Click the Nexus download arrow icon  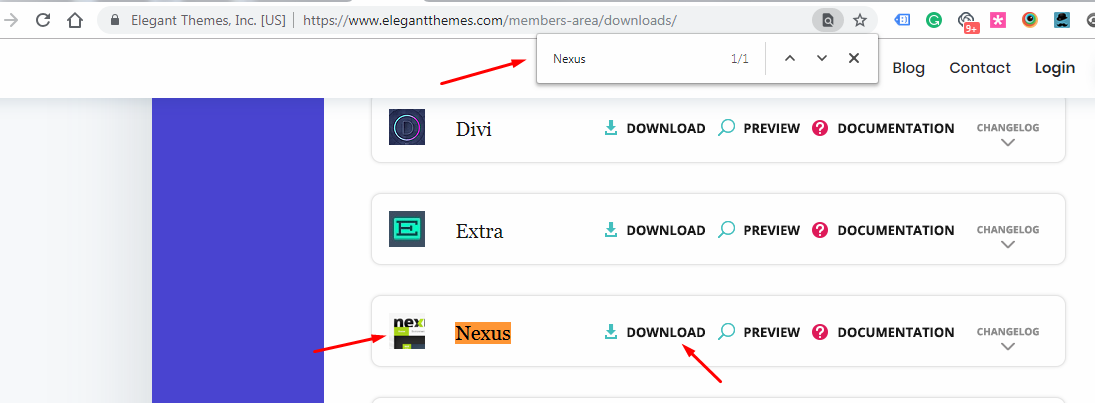611,332
